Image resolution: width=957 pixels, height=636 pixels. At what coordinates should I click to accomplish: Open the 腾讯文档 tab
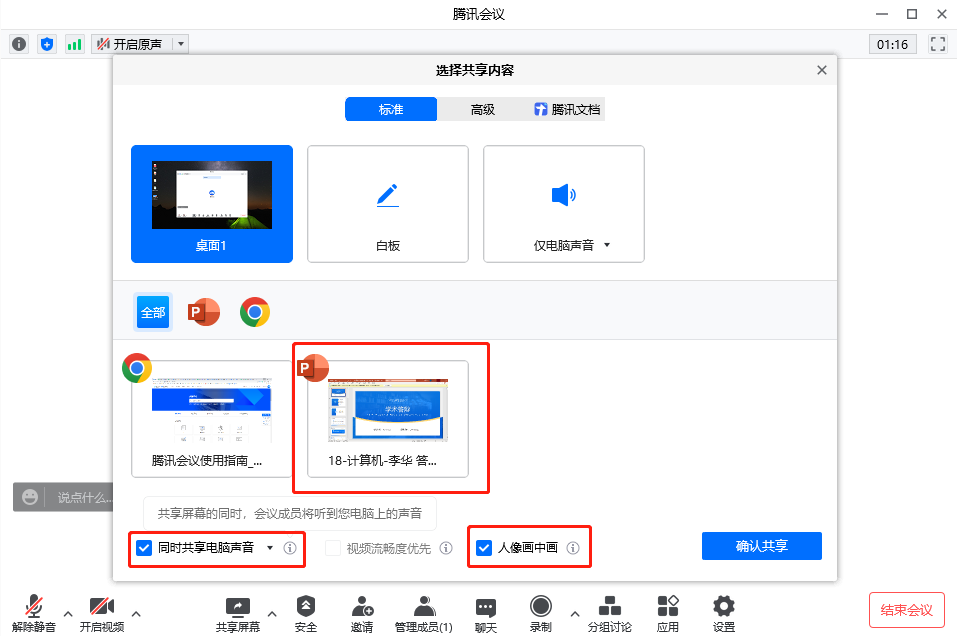click(x=567, y=109)
